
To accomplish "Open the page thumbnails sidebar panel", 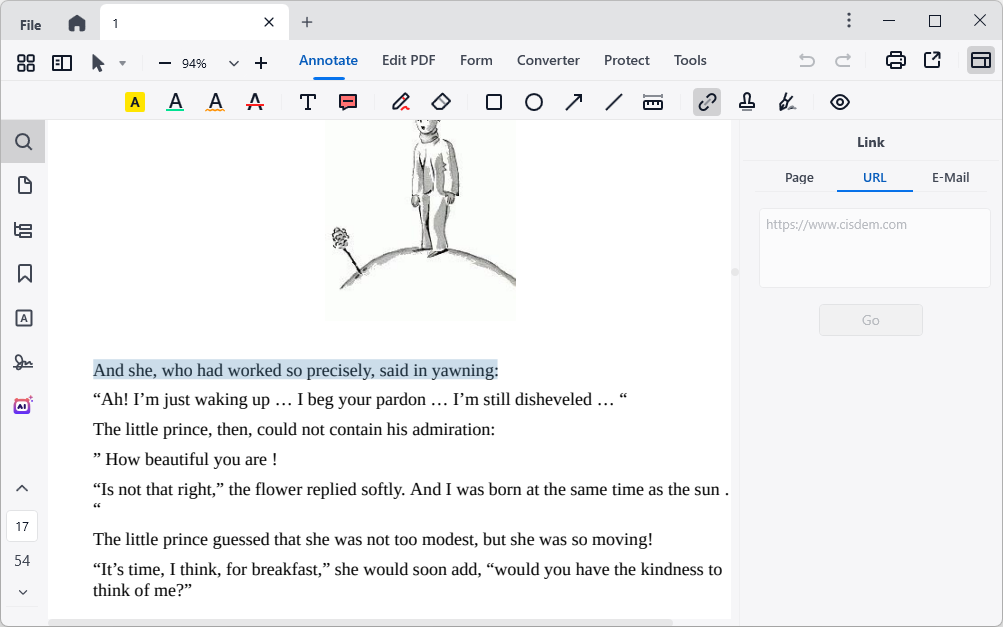I will click(x=22, y=185).
